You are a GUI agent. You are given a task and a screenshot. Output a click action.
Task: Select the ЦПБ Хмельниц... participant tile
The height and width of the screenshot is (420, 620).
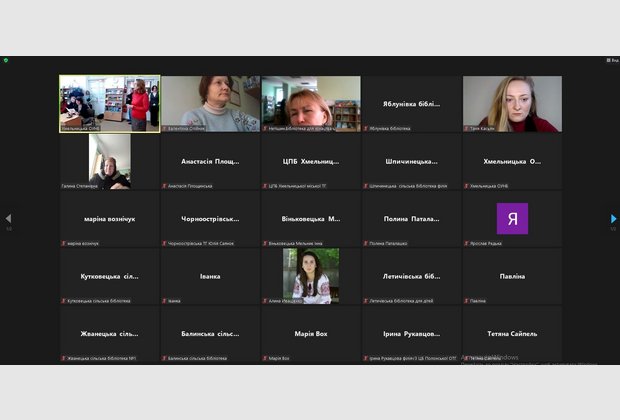click(x=310, y=161)
